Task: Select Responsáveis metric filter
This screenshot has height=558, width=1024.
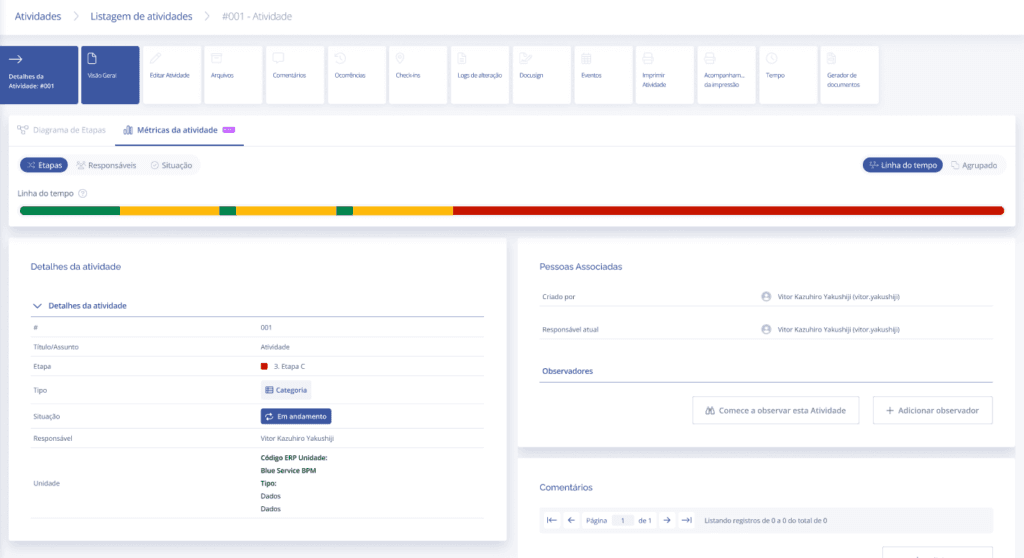Action: [106, 165]
